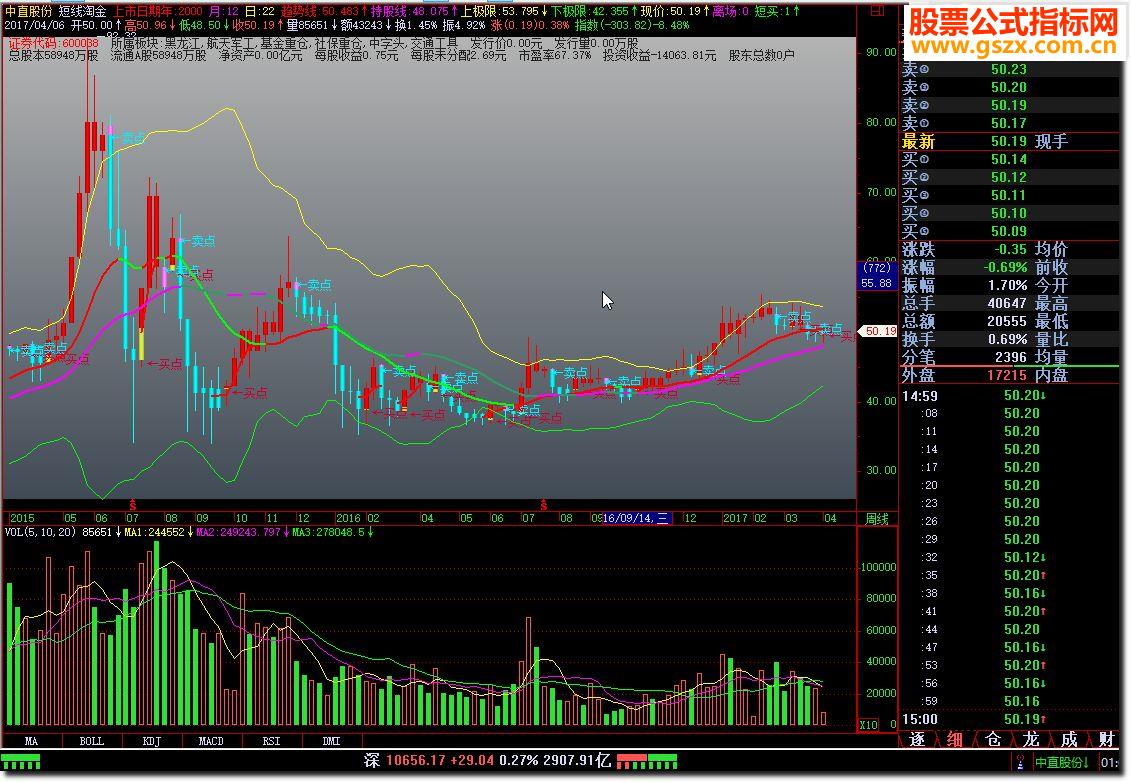Viewport: 1131px width, 782px height.
Task: Click the 证券代码:600038 stock code text
Action: click(53, 44)
